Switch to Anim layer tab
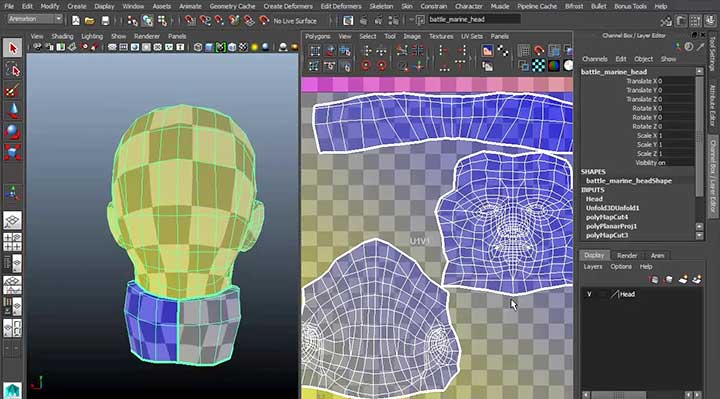The image size is (720, 399). coord(658,256)
